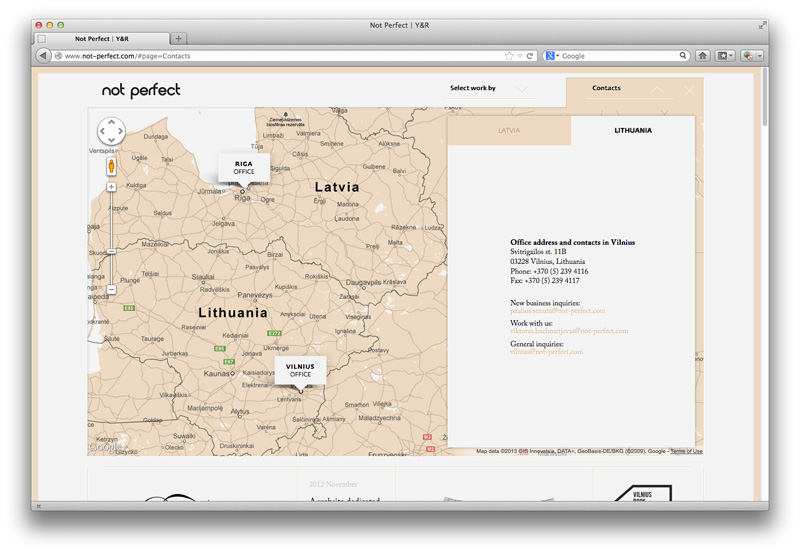Click the Street View pegman icon
Viewport: 800px width, 554px height.
click(111, 166)
